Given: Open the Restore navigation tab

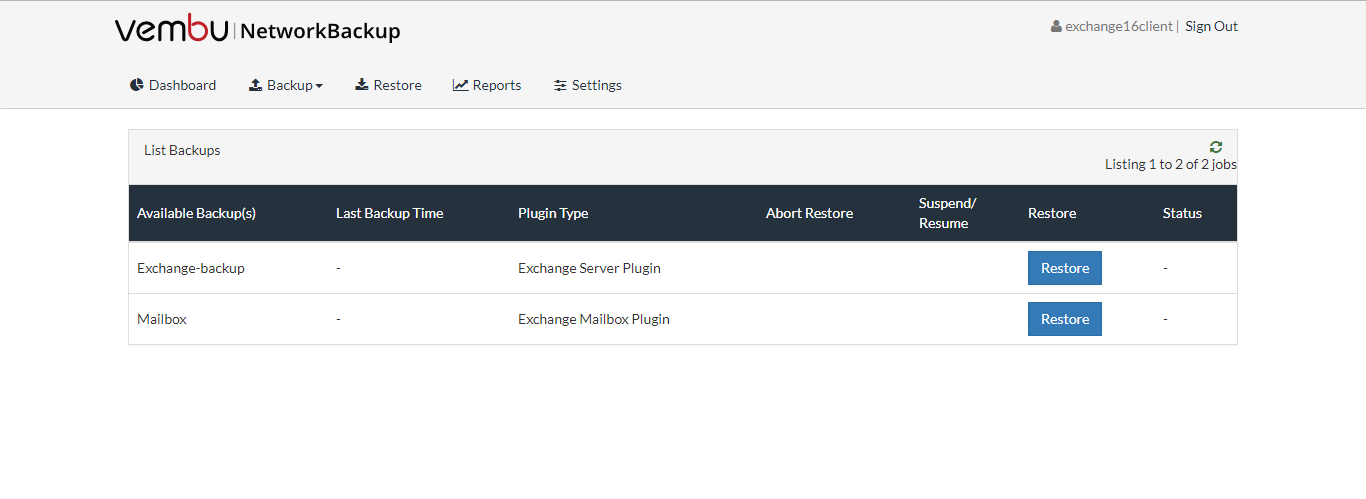Looking at the screenshot, I should 388,85.
